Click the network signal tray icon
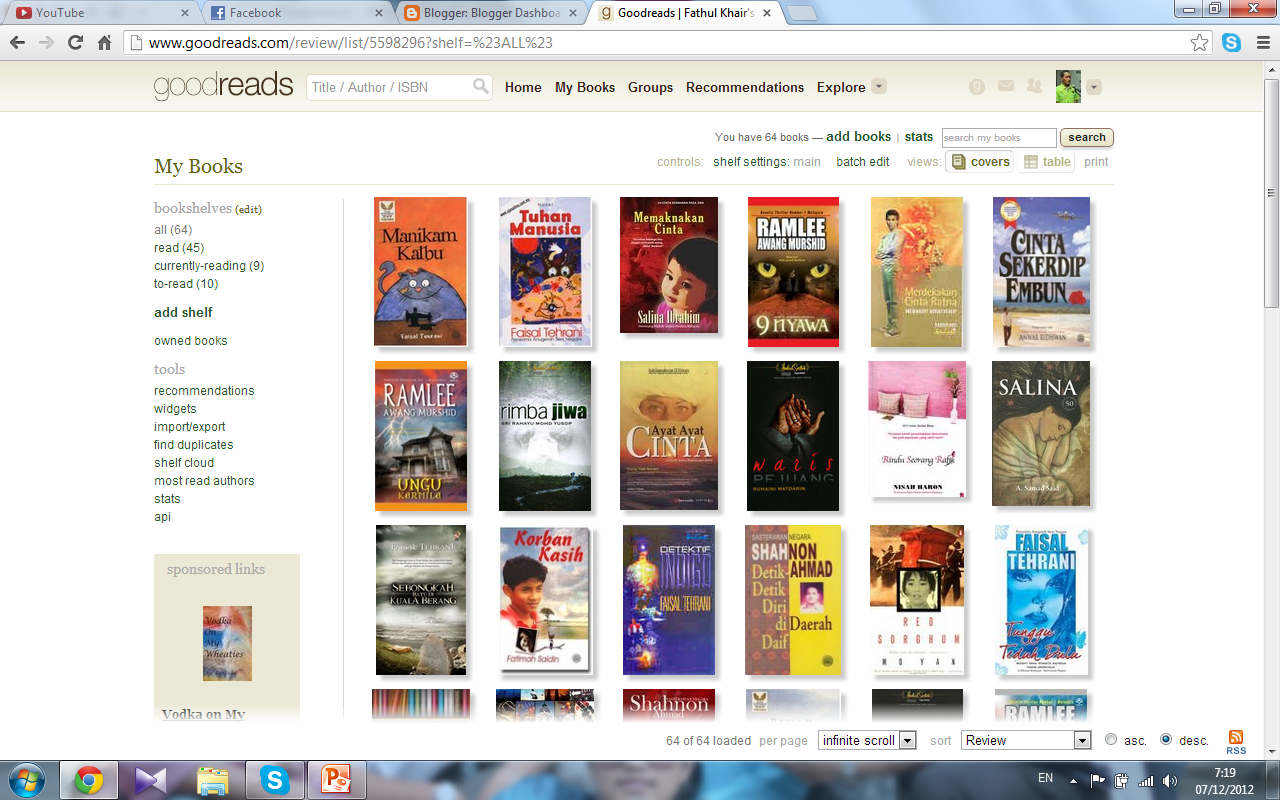 tap(1146, 780)
